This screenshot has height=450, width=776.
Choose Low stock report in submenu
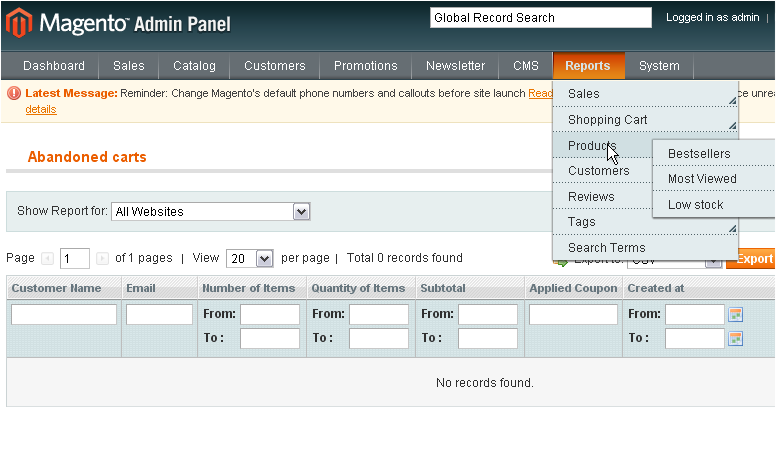coord(695,205)
